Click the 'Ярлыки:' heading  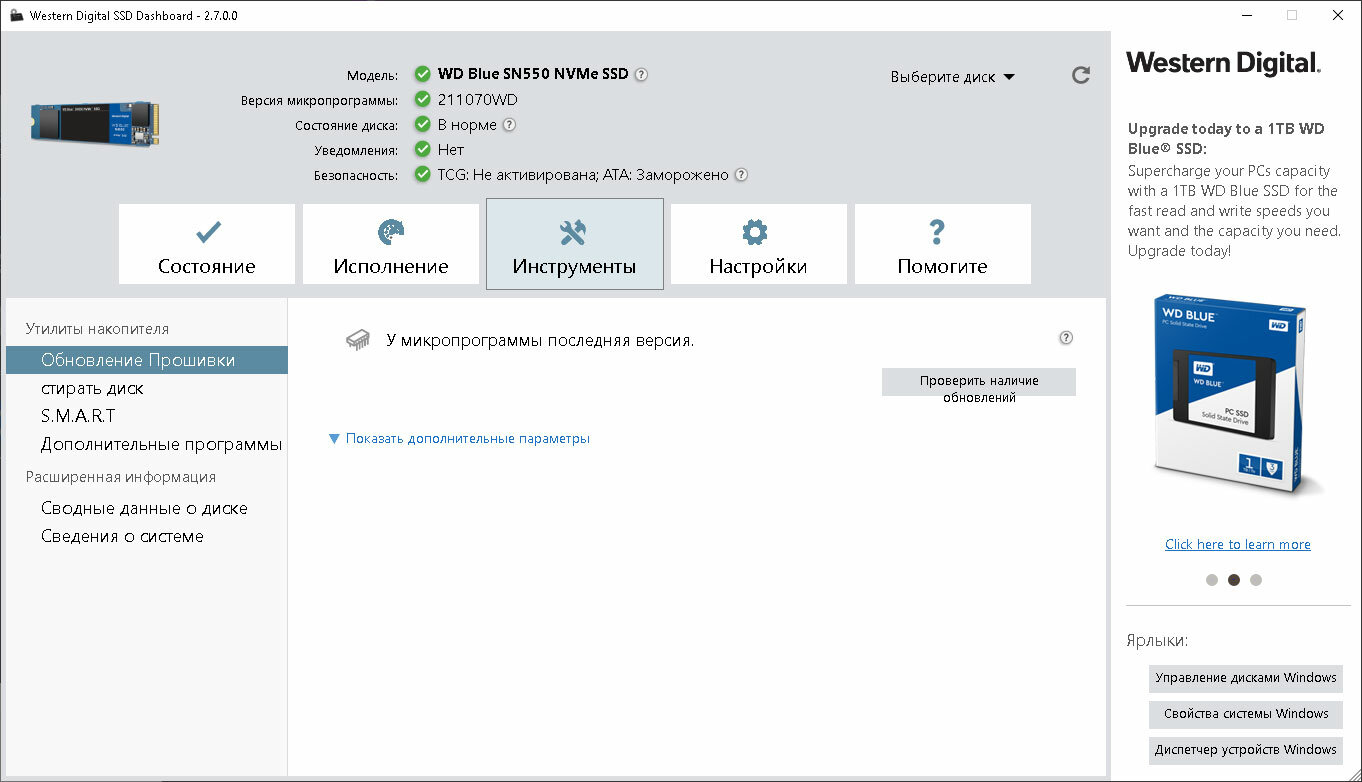coord(1157,641)
